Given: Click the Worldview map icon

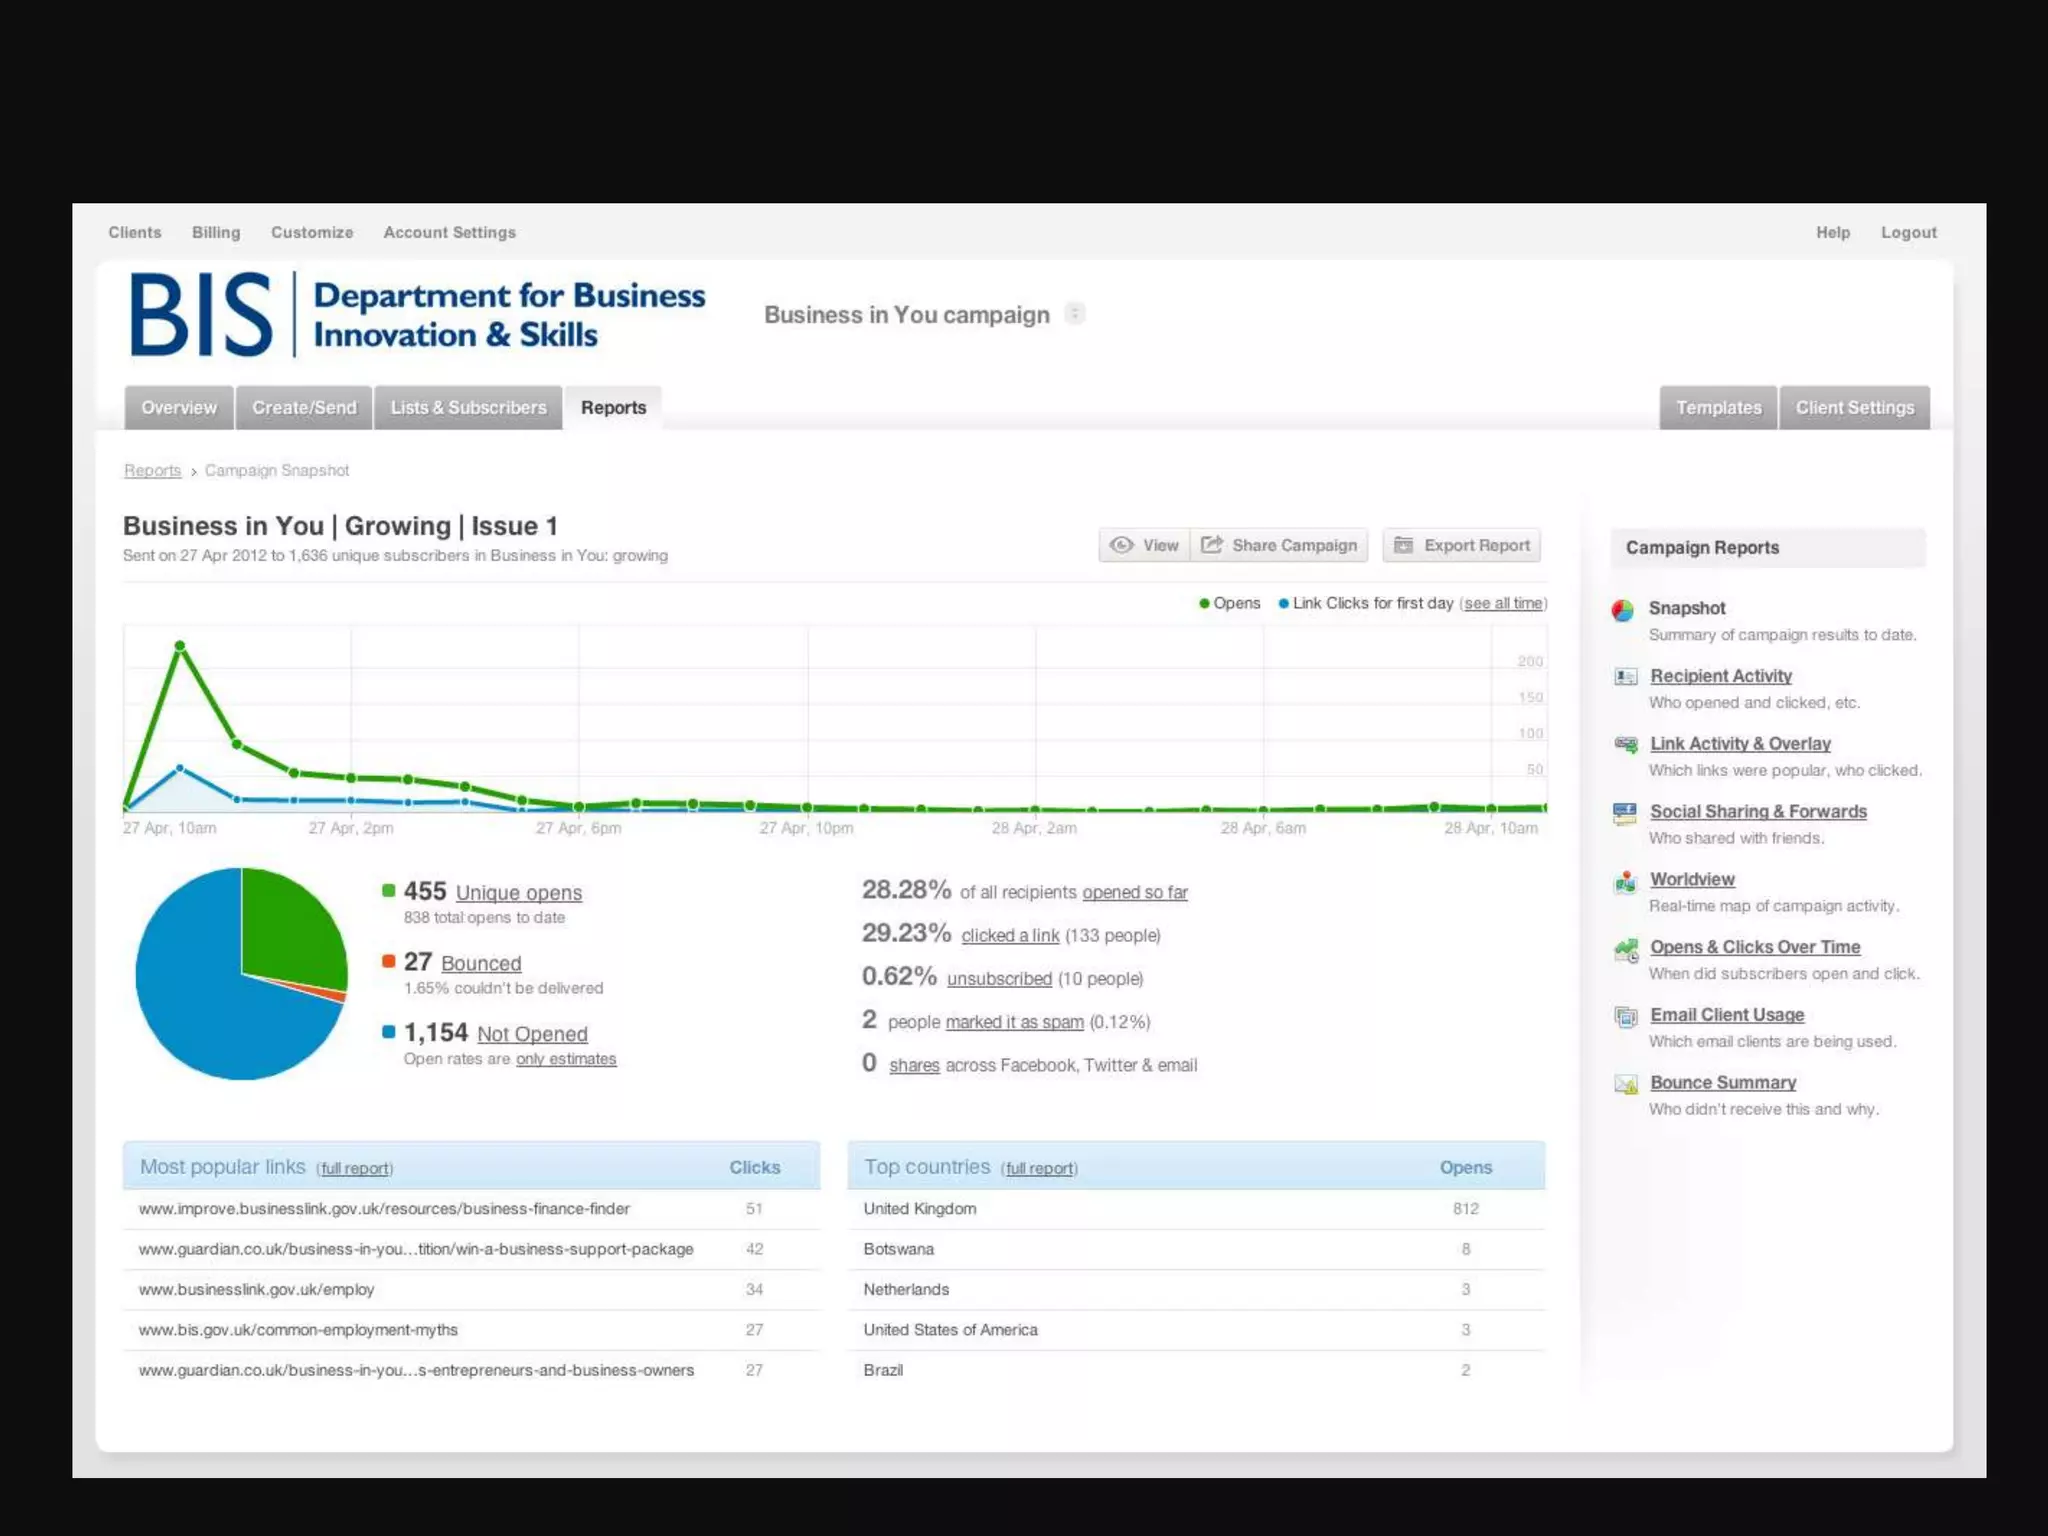Looking at the screenshot, I should (1625, 881).
